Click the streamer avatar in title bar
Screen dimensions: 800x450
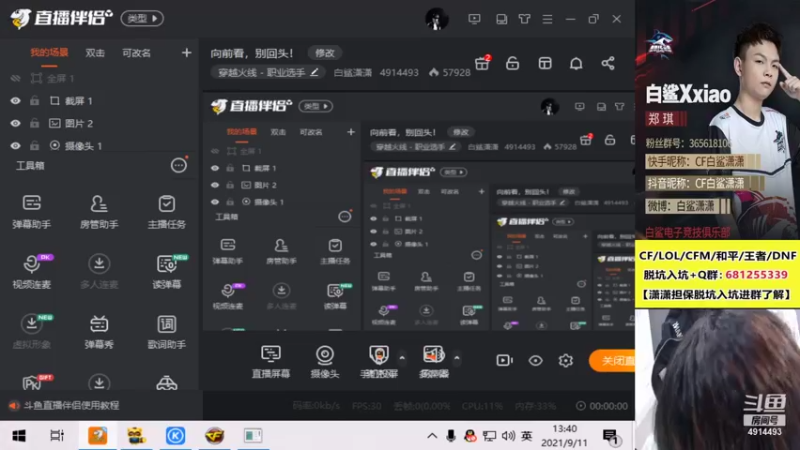pyautogui.click(x=436, y=19)
